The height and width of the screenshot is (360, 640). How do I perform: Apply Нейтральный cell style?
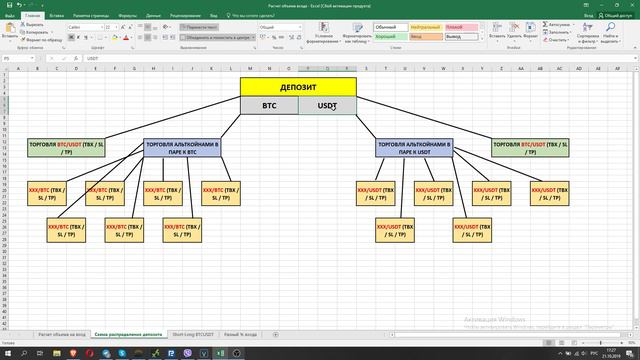tap(426, 27)
